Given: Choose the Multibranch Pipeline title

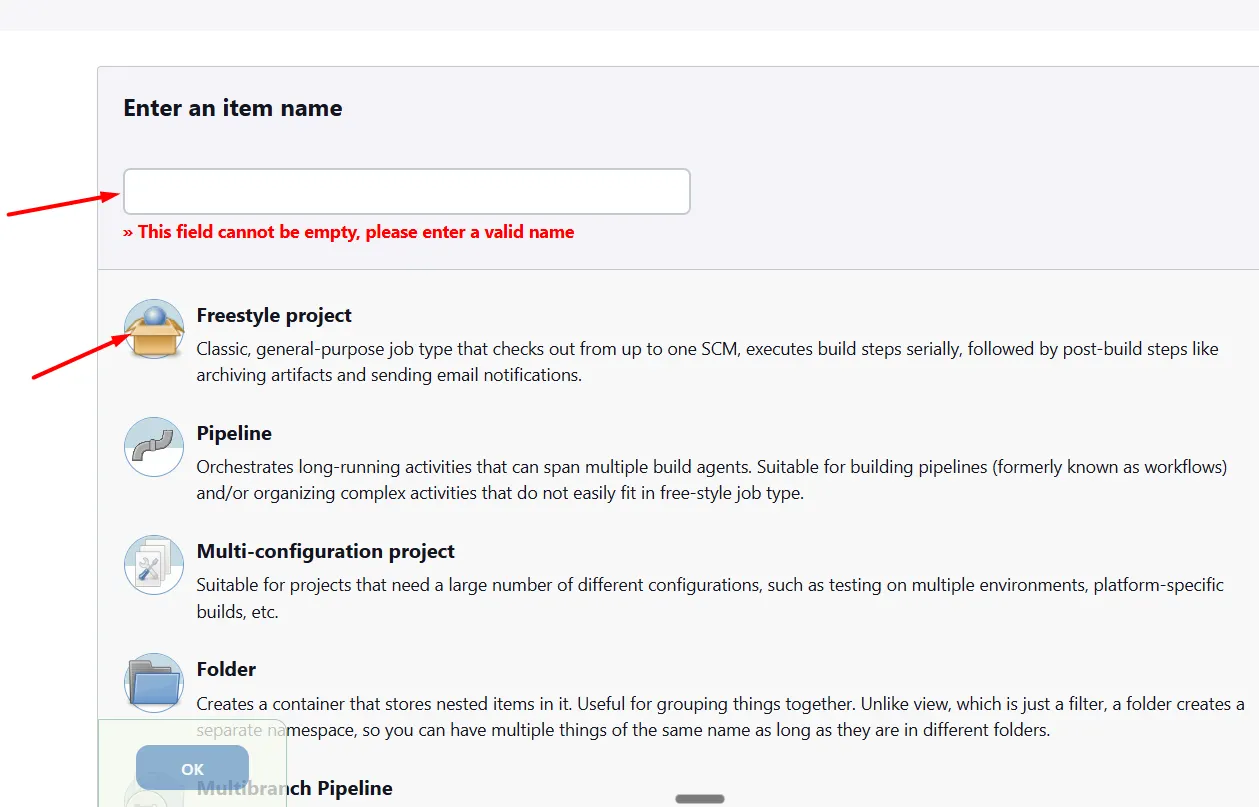Looking at the screenshot, I should coord(294,788).
